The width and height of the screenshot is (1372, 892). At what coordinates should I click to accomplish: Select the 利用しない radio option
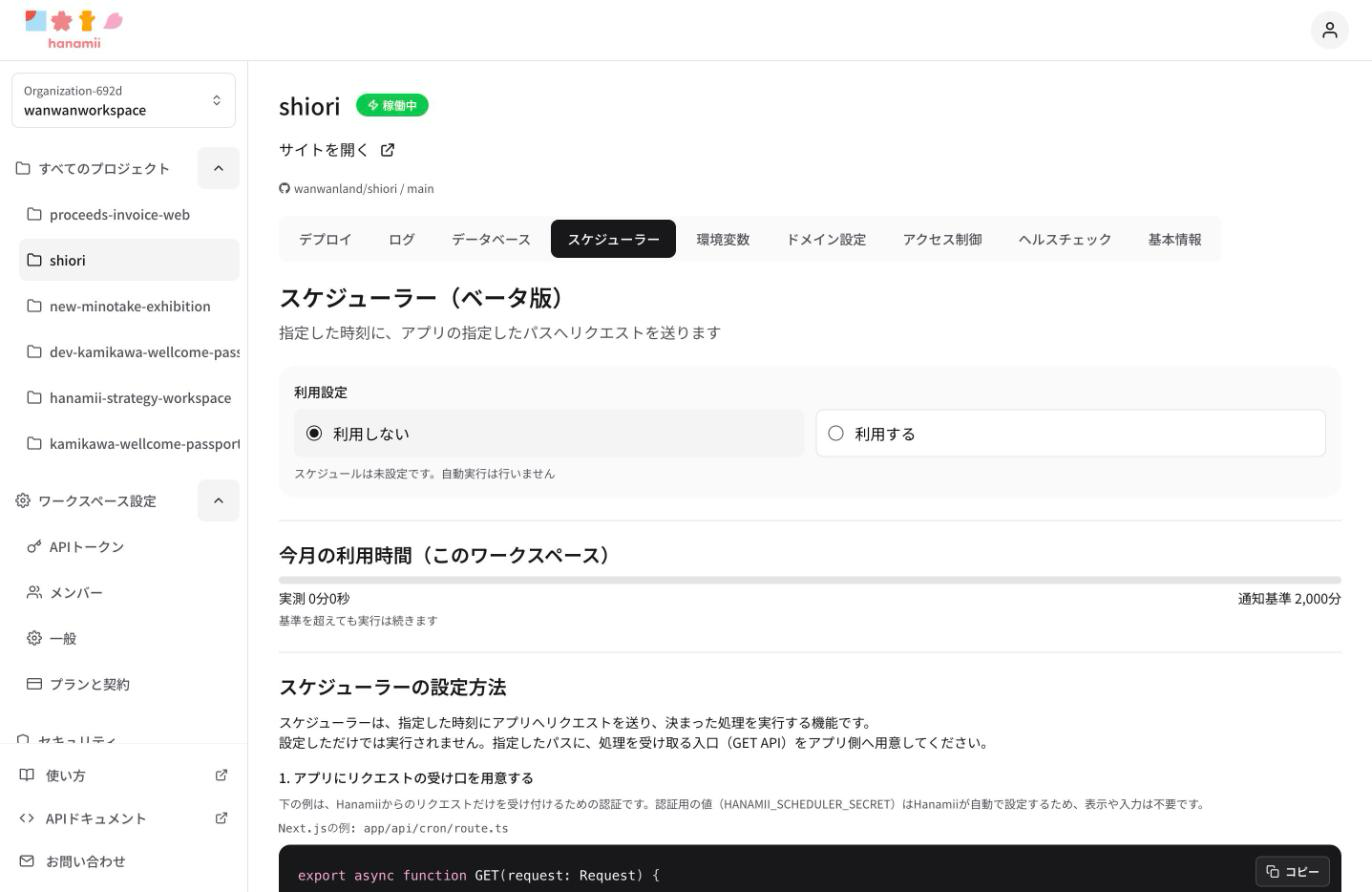tap(549, 433)
